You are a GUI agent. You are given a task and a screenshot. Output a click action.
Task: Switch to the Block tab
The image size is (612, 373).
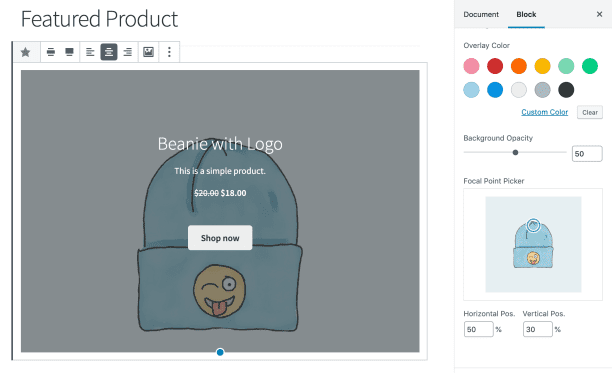click(x=526, y=14)
